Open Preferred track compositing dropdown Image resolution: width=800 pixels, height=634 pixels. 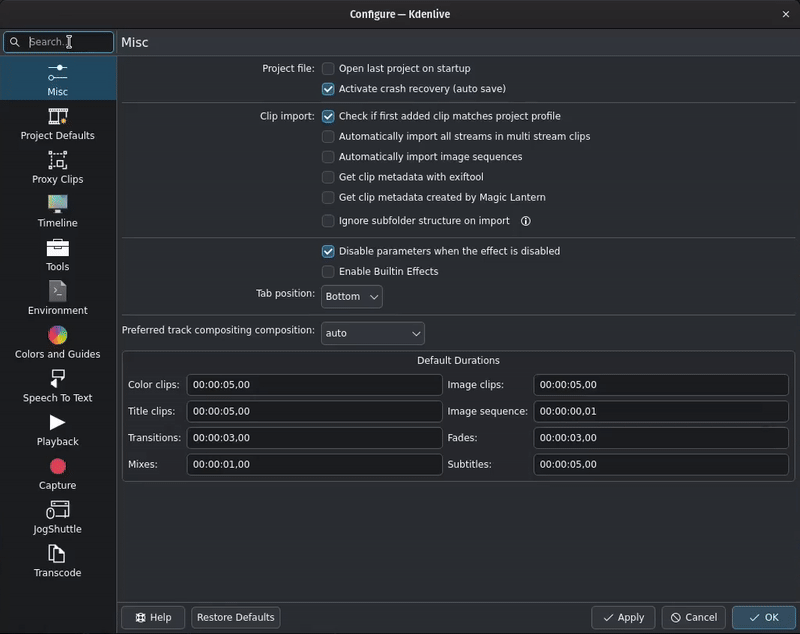372,333
